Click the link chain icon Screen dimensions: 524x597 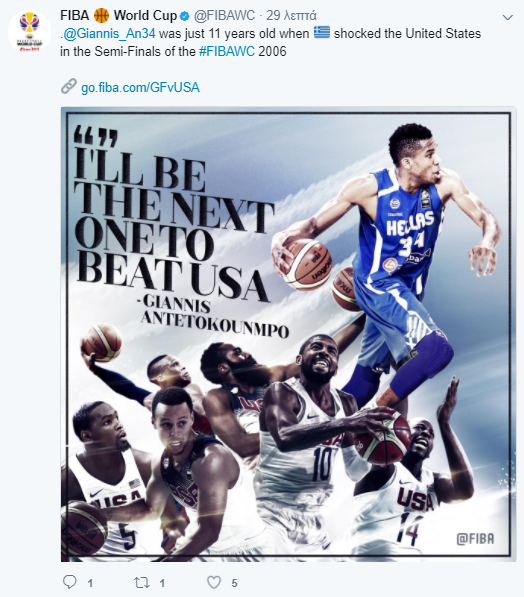coord(69,86)
